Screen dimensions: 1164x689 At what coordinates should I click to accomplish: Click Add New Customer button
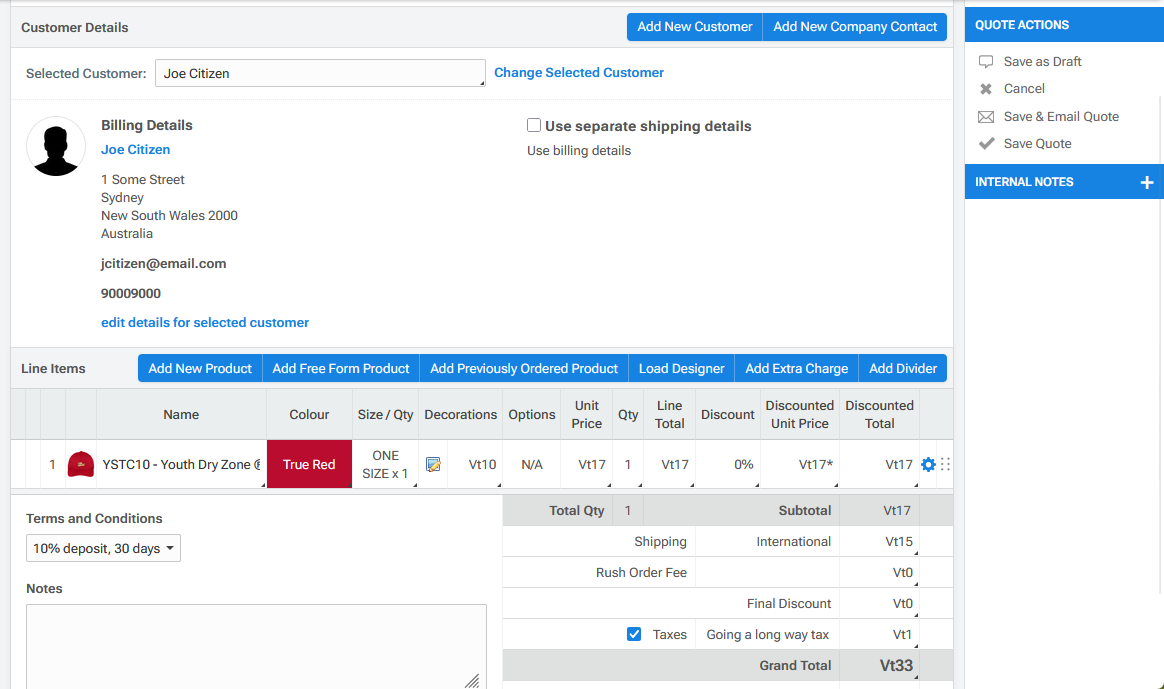tap(694, 27)
